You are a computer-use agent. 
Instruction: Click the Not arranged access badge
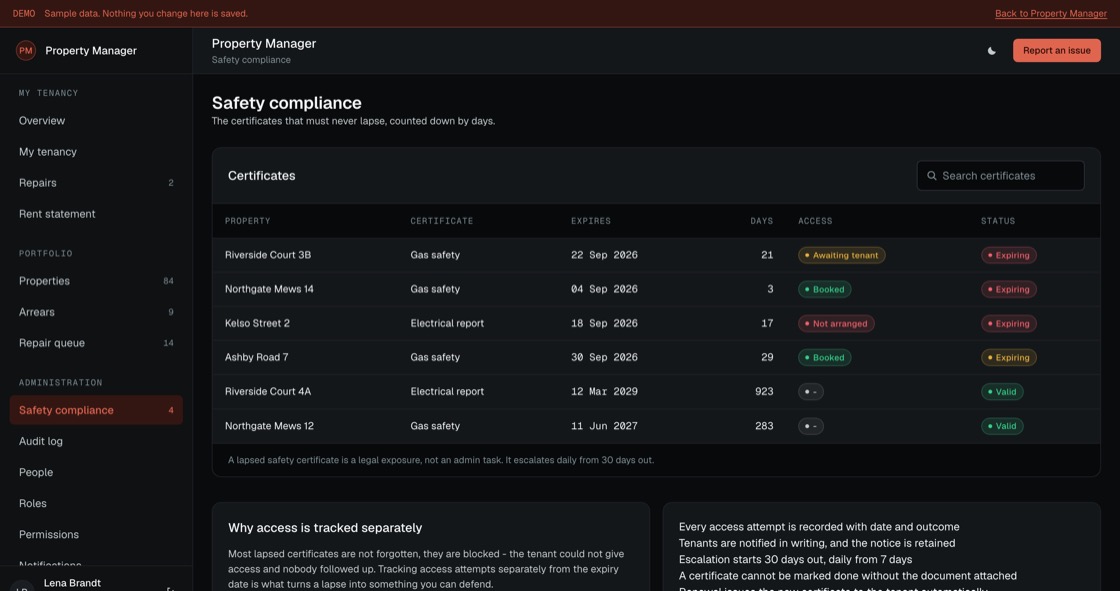click(836, 324)
